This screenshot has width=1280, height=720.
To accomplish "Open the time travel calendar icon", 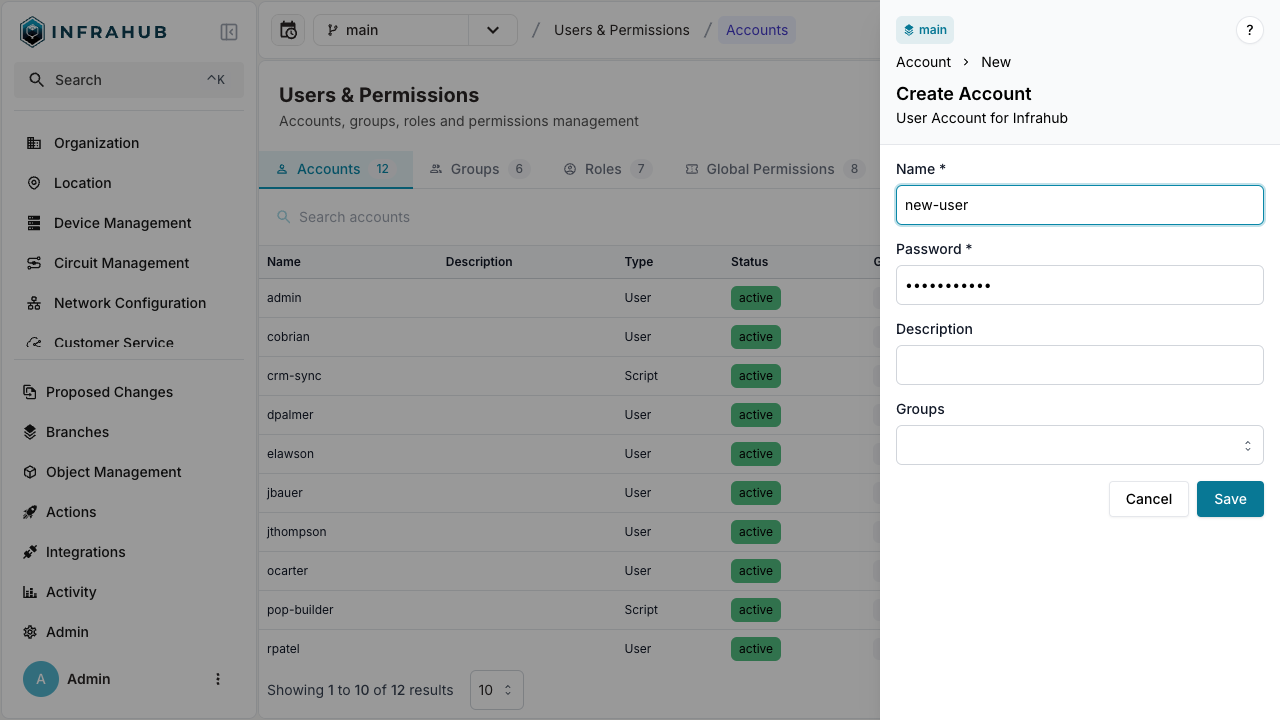I will (288, 30).
